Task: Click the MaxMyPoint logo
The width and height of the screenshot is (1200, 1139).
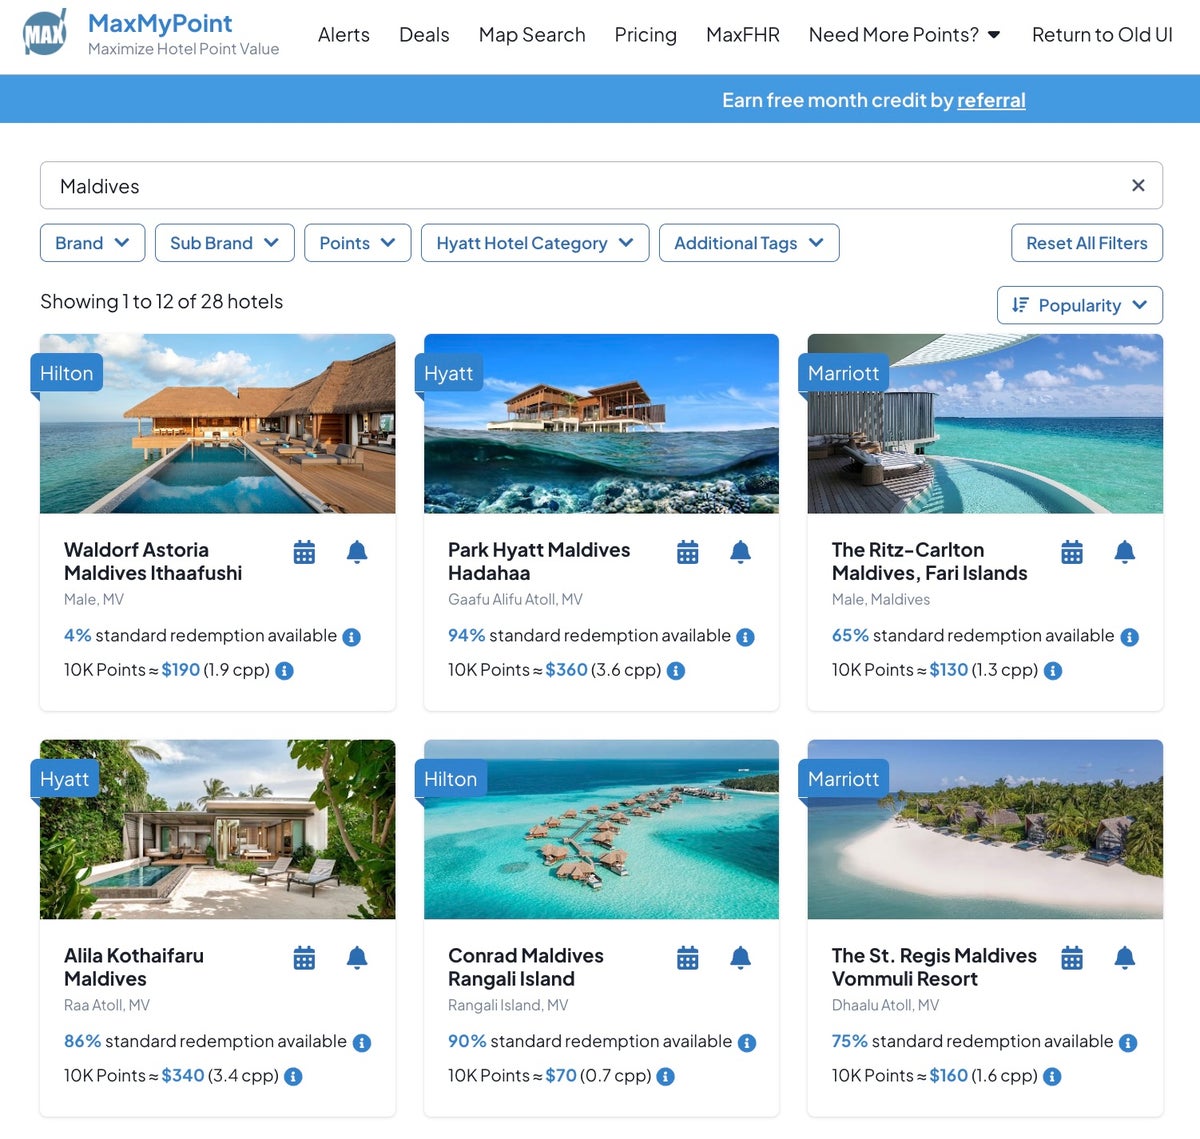Action: tap(46, 34)
